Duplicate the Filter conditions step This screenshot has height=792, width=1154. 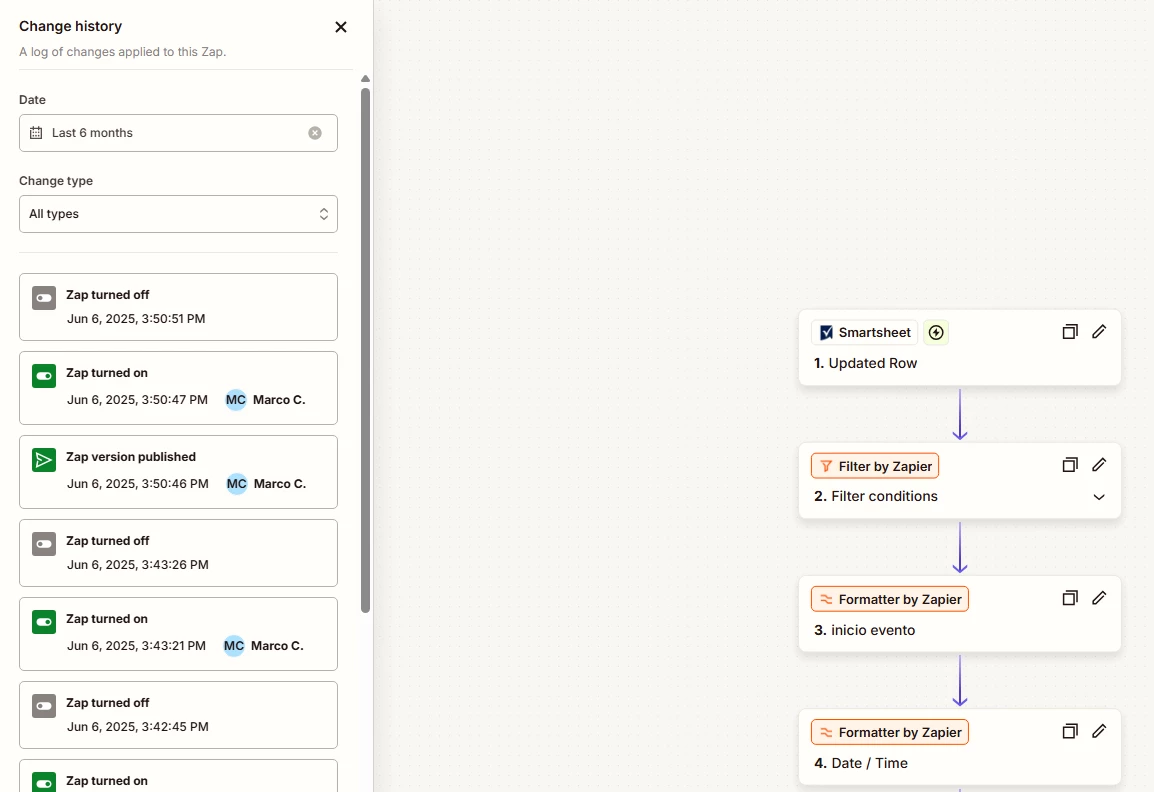[x=1070, y=465]
